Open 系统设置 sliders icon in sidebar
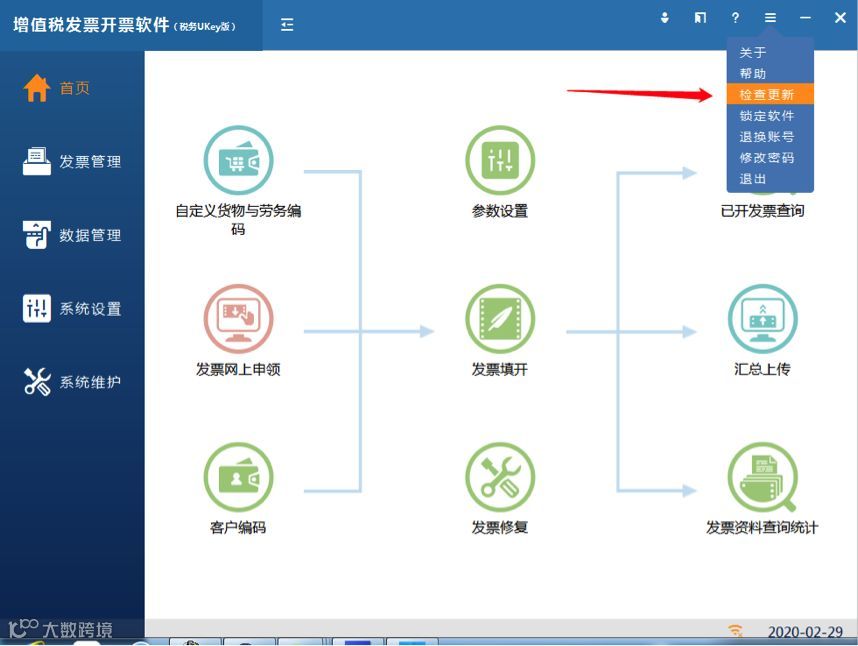The width and height of the screenshot is (858, 646). pyautogui.click(x=37, y=308)
